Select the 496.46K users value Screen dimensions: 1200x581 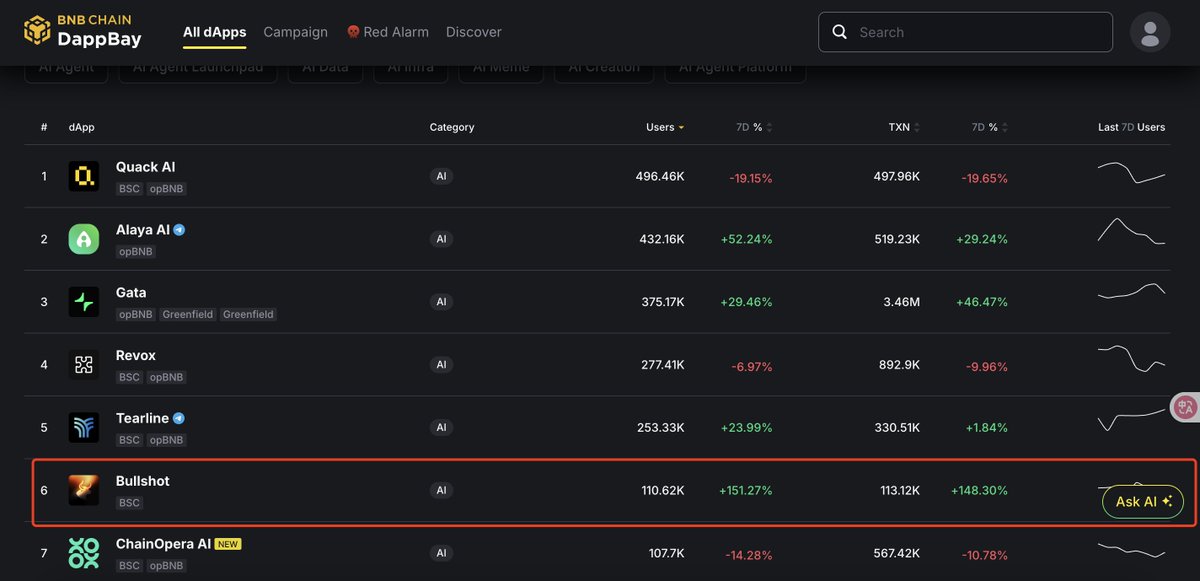[x=660, y=177]
